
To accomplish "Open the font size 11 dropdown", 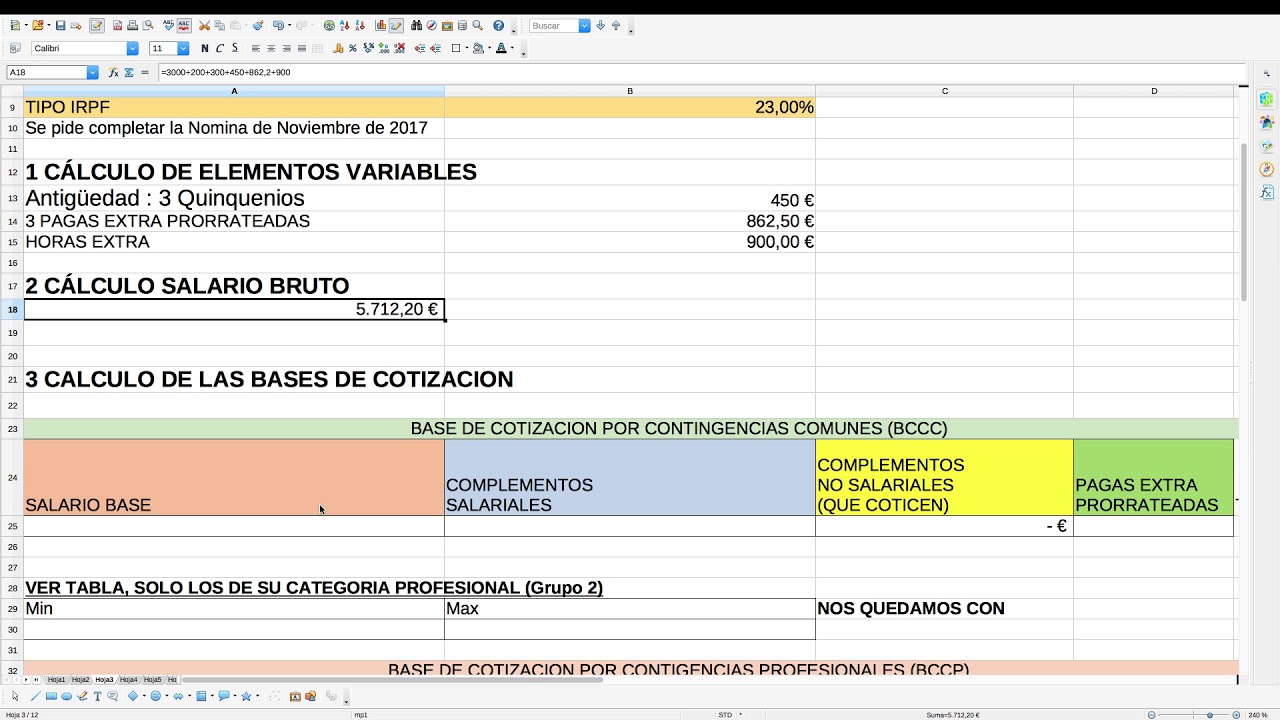I will point(183,48).
